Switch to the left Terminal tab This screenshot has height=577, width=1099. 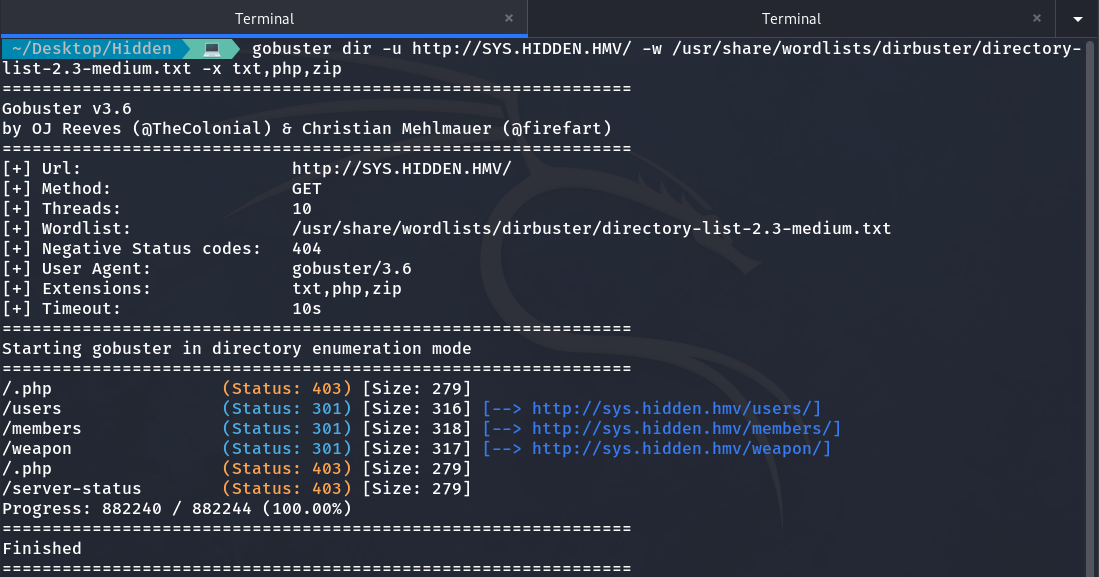(264, 19)
